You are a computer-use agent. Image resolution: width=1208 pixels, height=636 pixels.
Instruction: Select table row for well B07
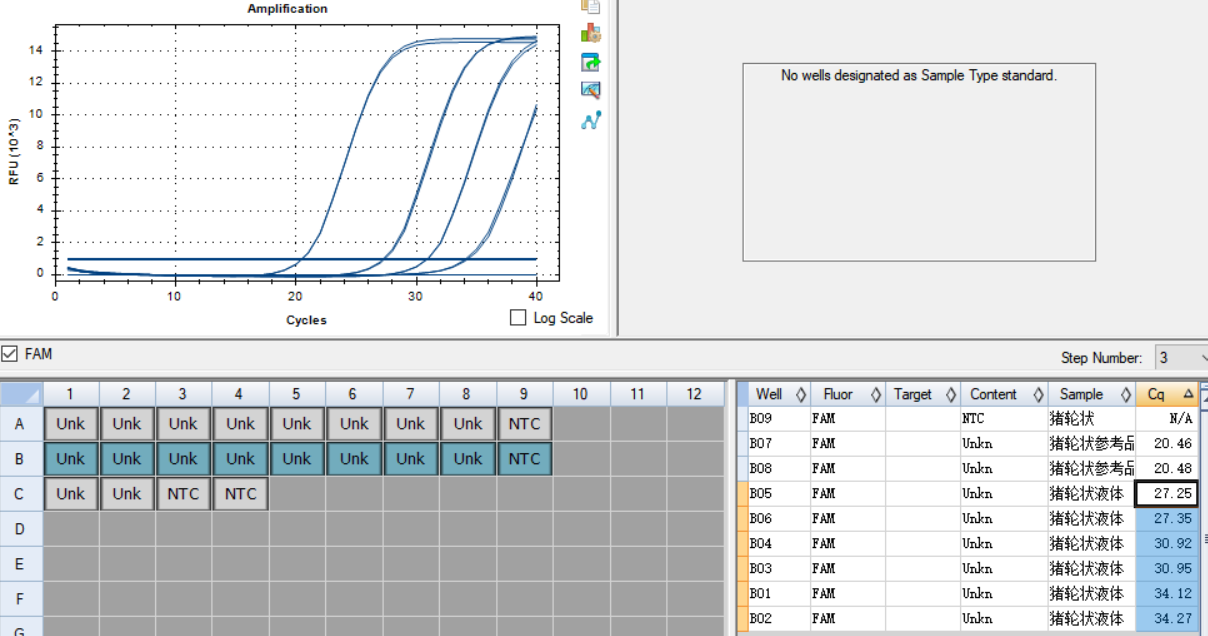pyautogui.click(x=967, y=444)
